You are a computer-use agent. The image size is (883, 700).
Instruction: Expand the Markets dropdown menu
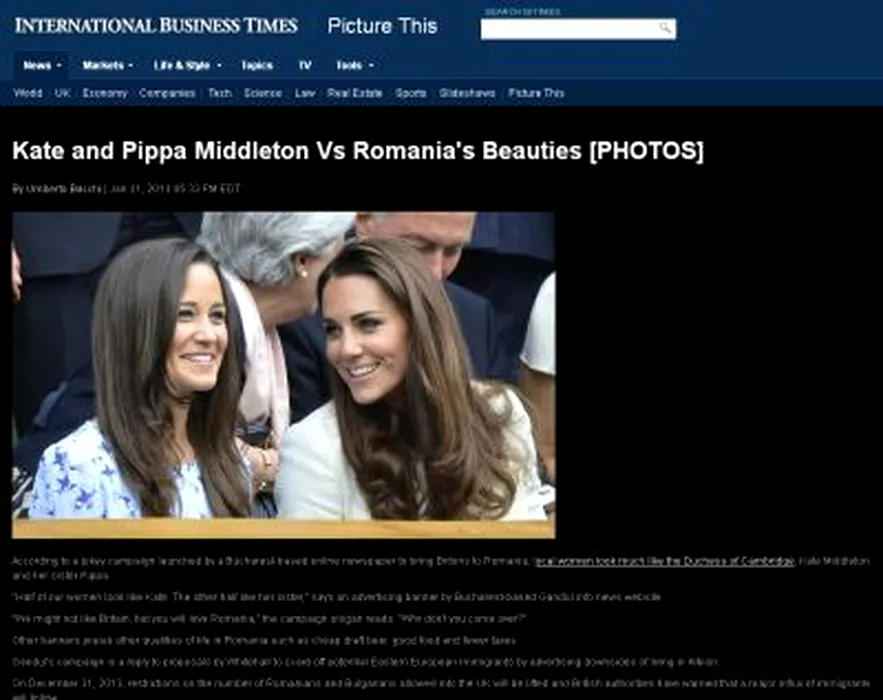pos(108,65)
